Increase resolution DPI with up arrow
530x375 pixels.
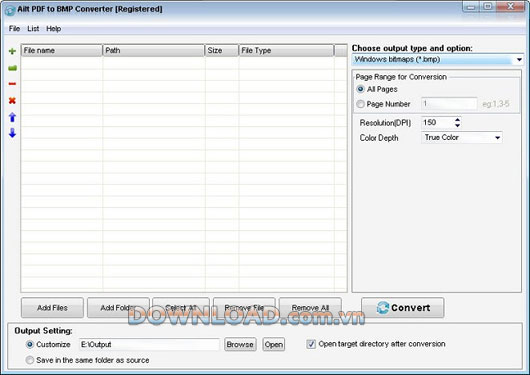tap(457, 120)
